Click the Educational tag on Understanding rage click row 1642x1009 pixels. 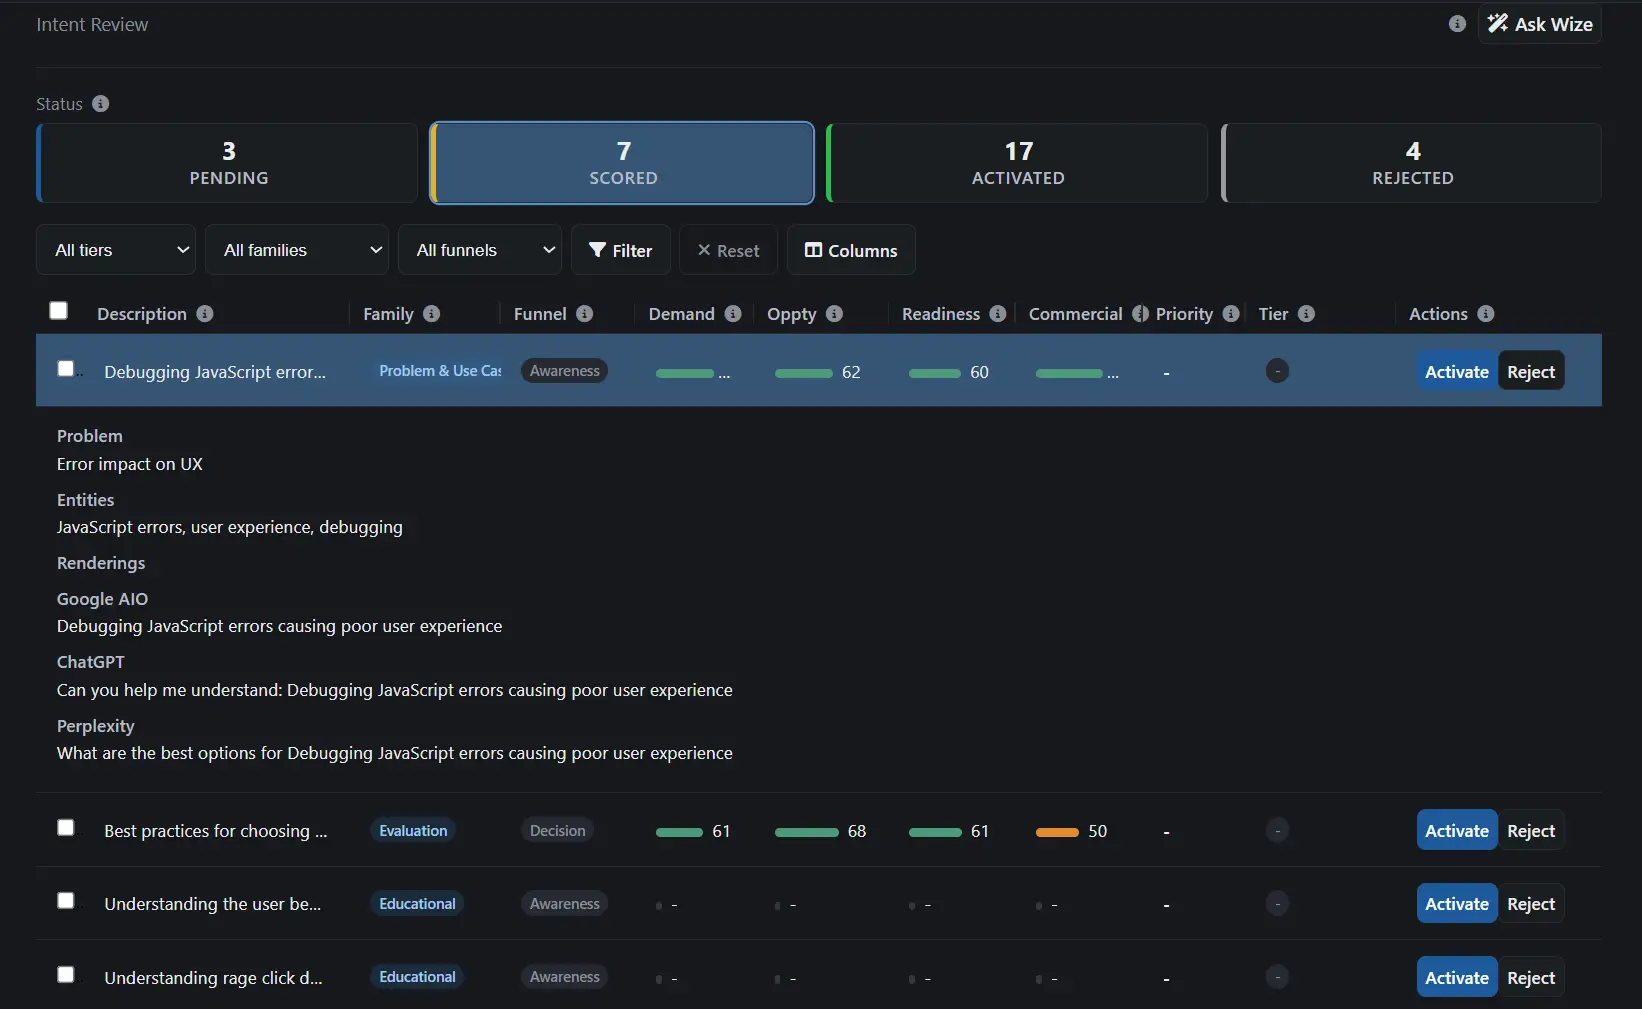(417, 977)
